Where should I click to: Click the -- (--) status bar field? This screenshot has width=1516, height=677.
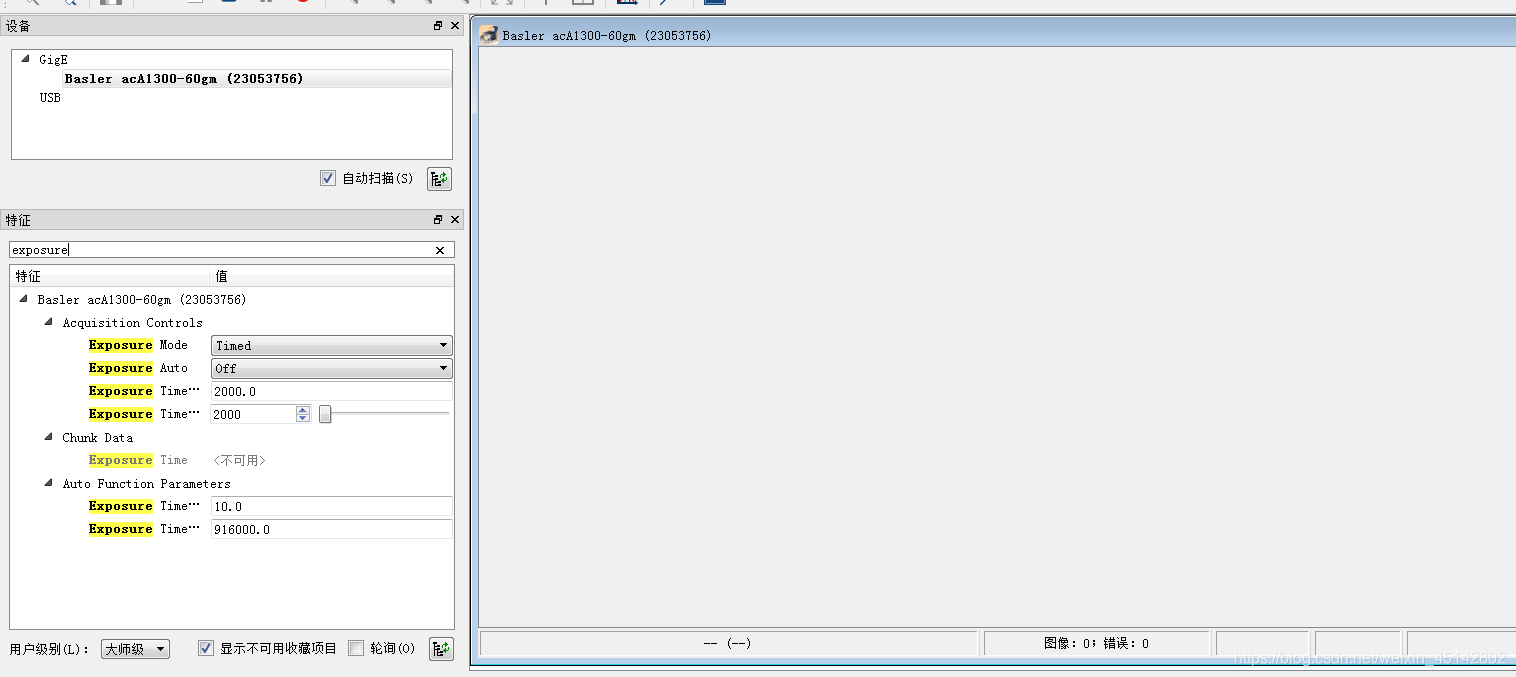click(727, 643)
